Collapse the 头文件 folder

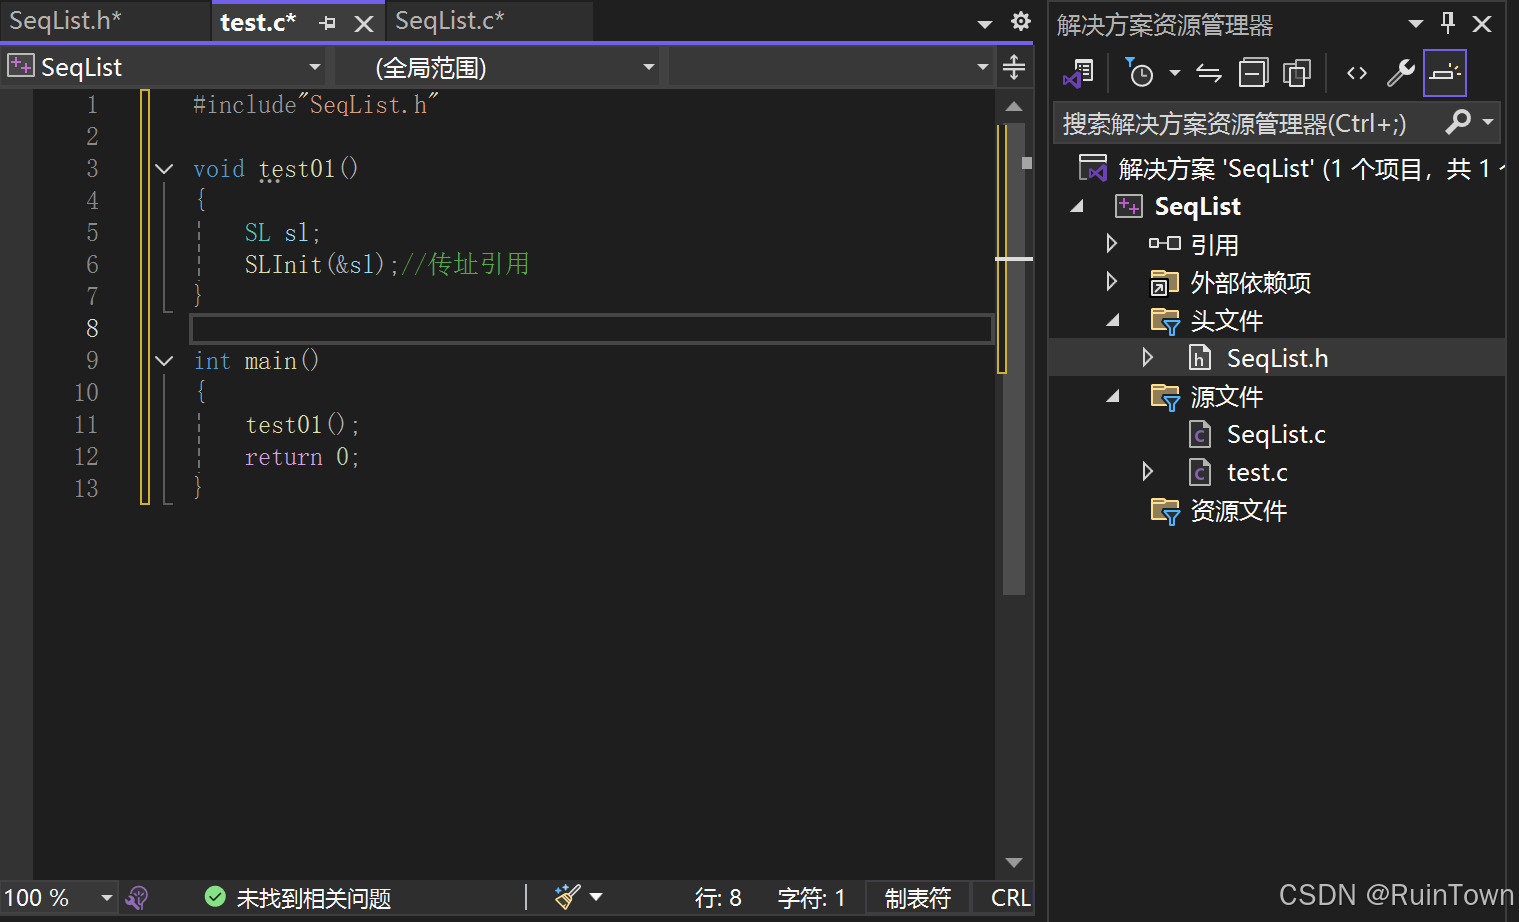tap(1112, 320)
